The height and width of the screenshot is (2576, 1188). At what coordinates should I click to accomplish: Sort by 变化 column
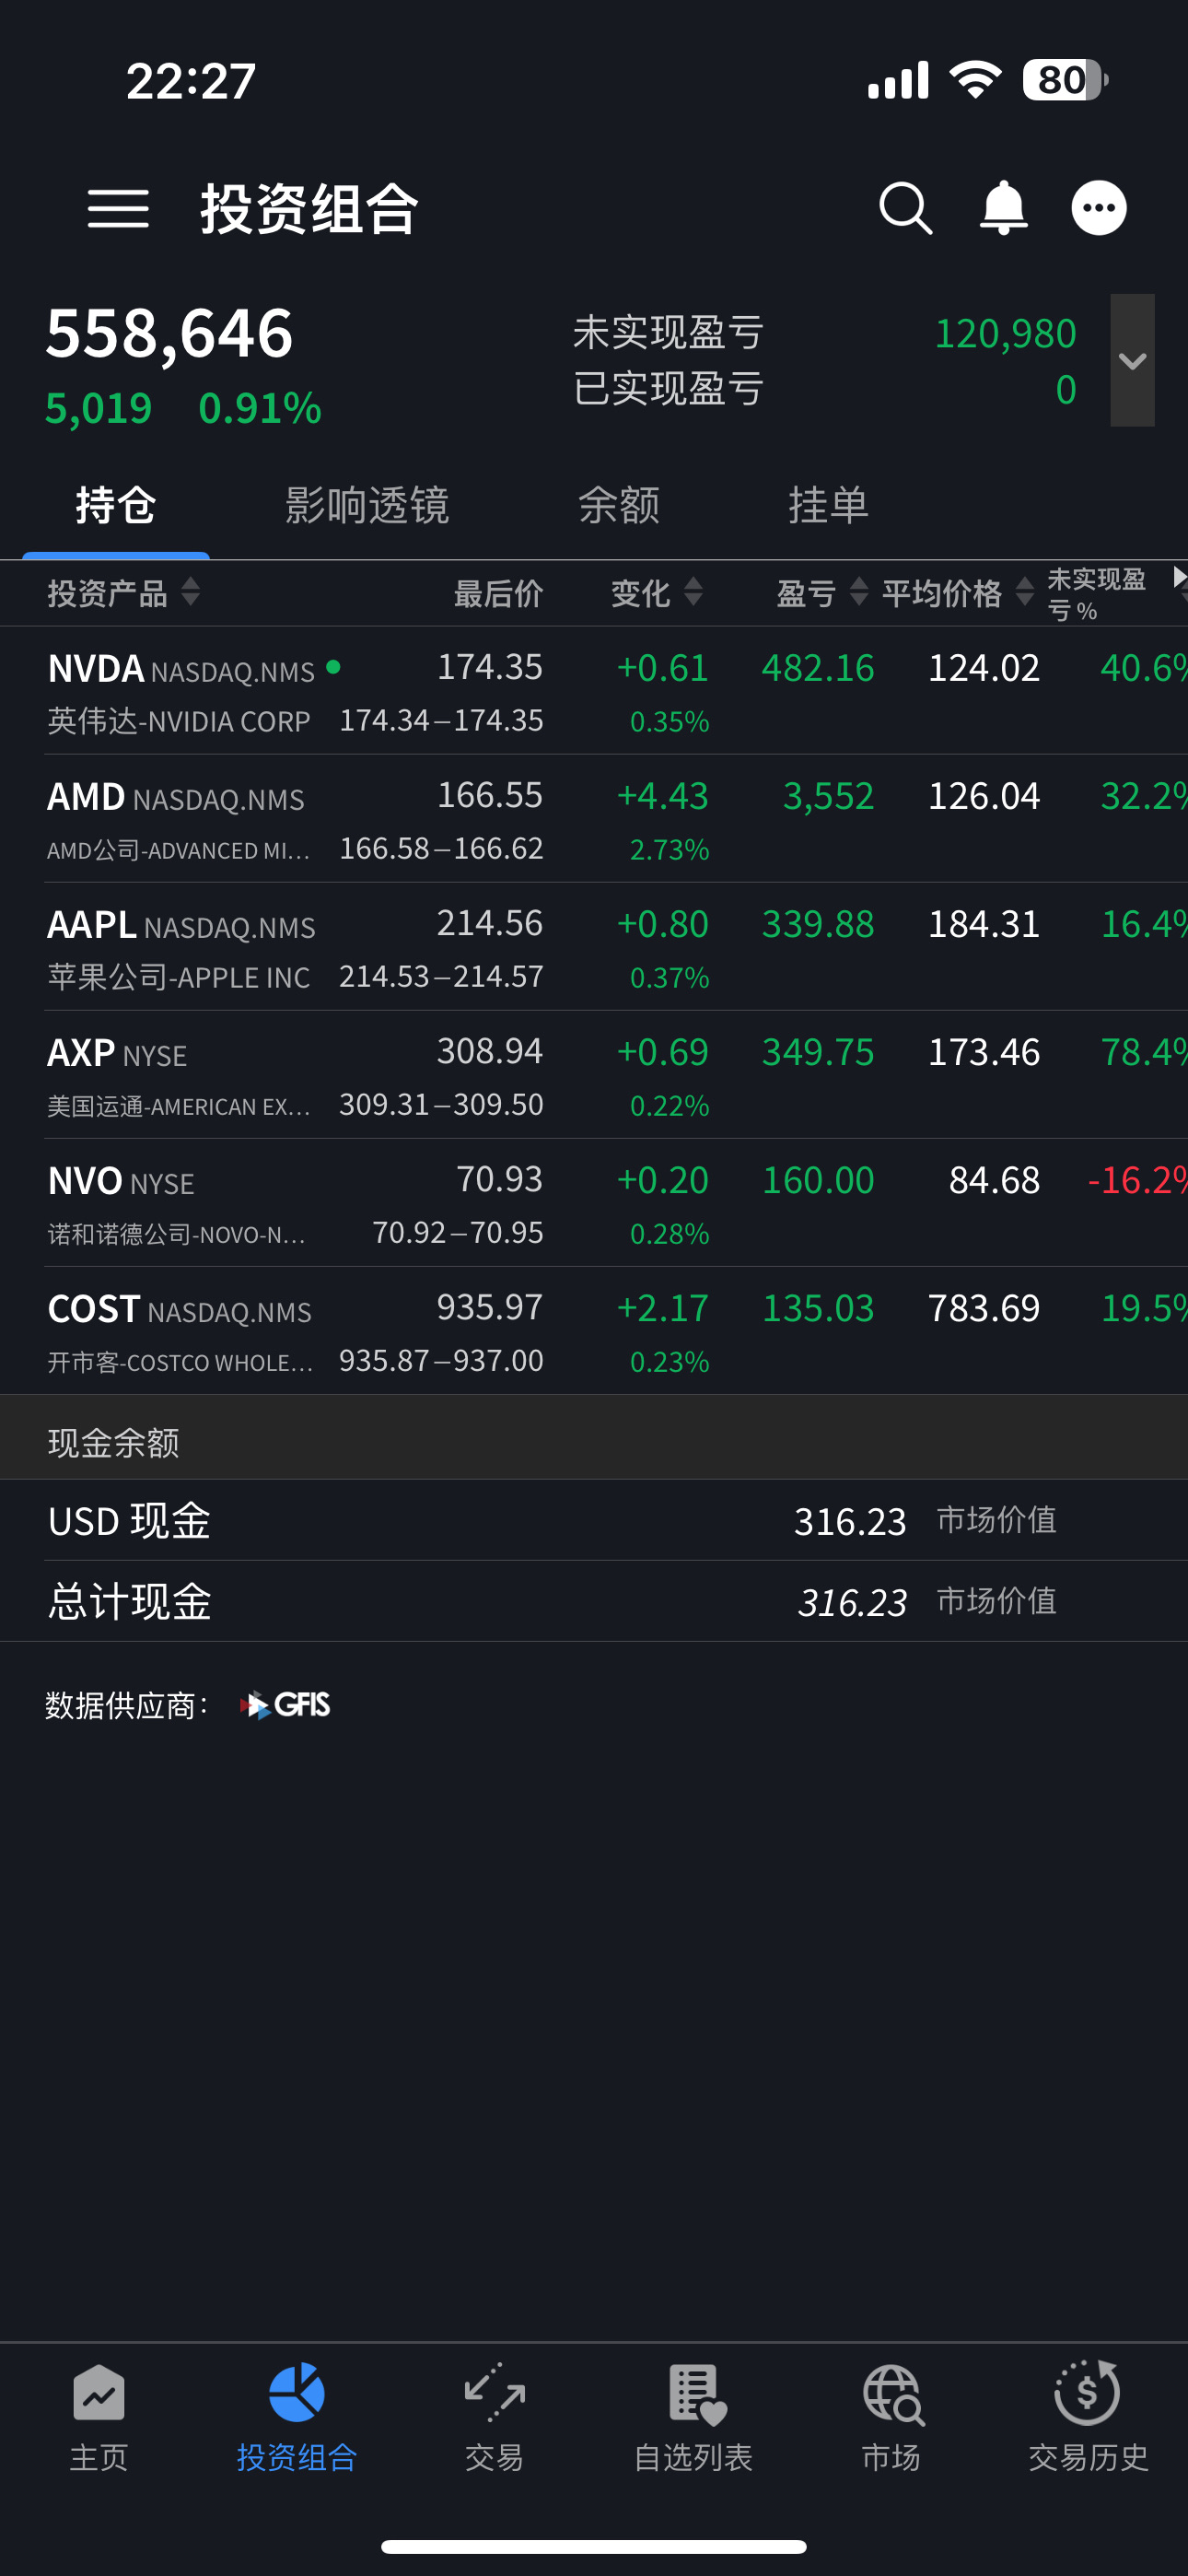pyautogui.click(x=657, y=593)
